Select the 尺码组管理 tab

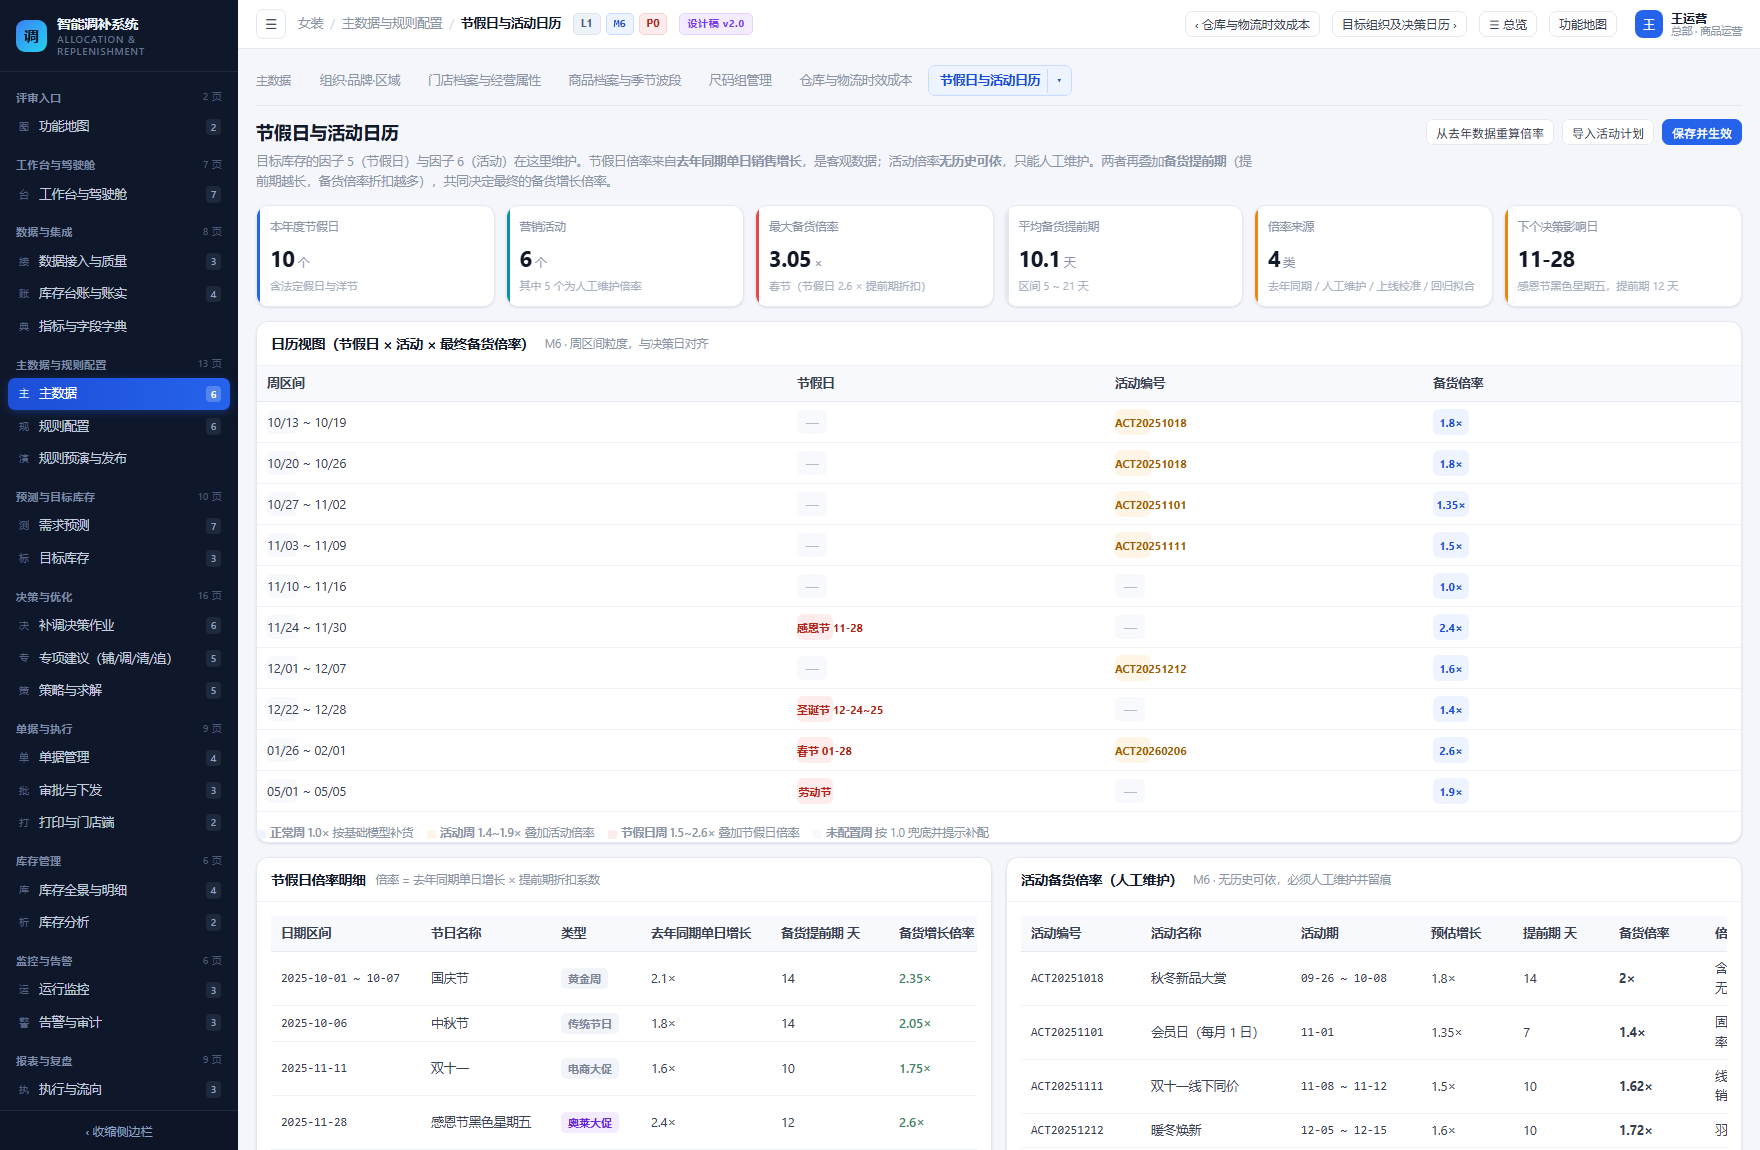click(x=740, y=81)
